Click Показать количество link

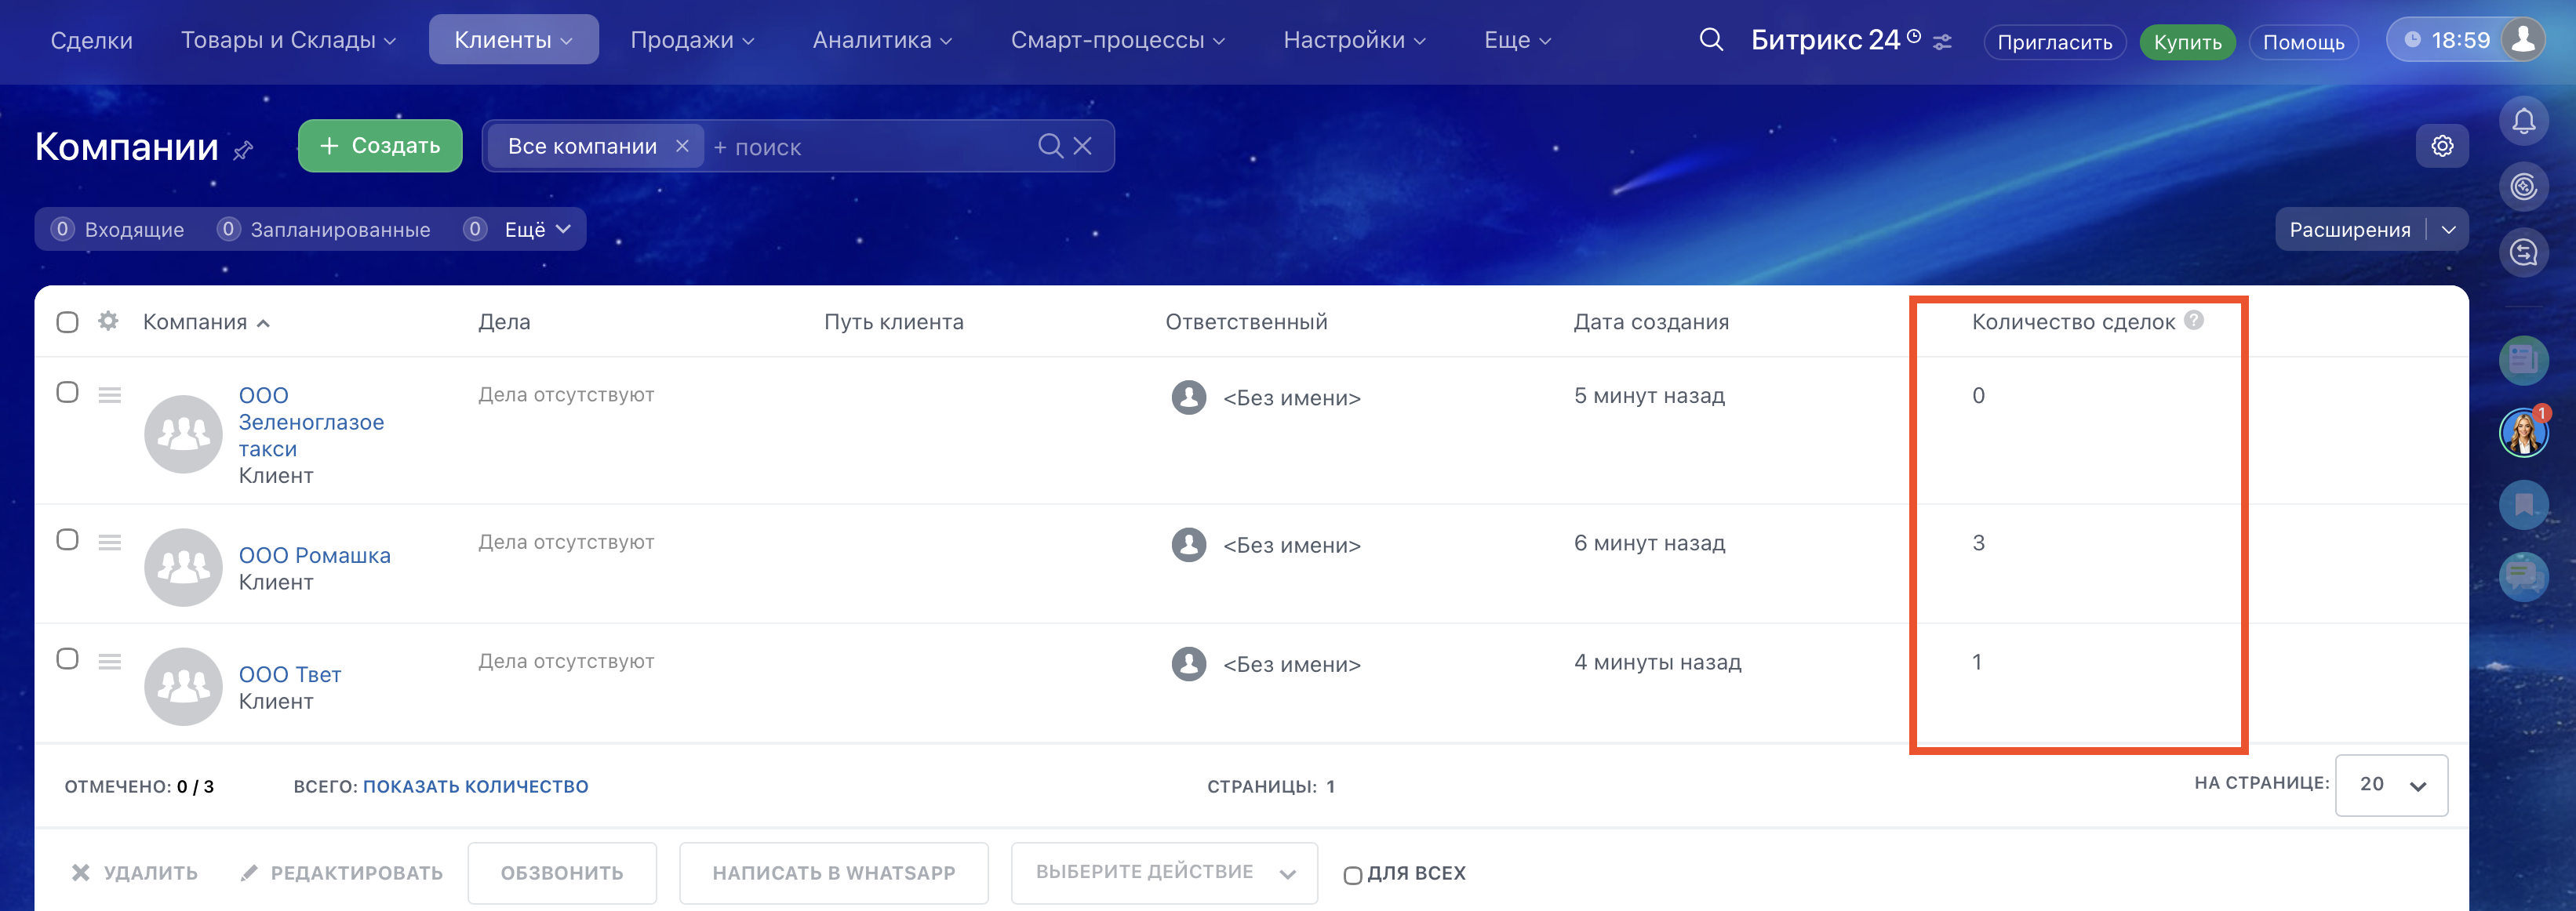[475, 786]
